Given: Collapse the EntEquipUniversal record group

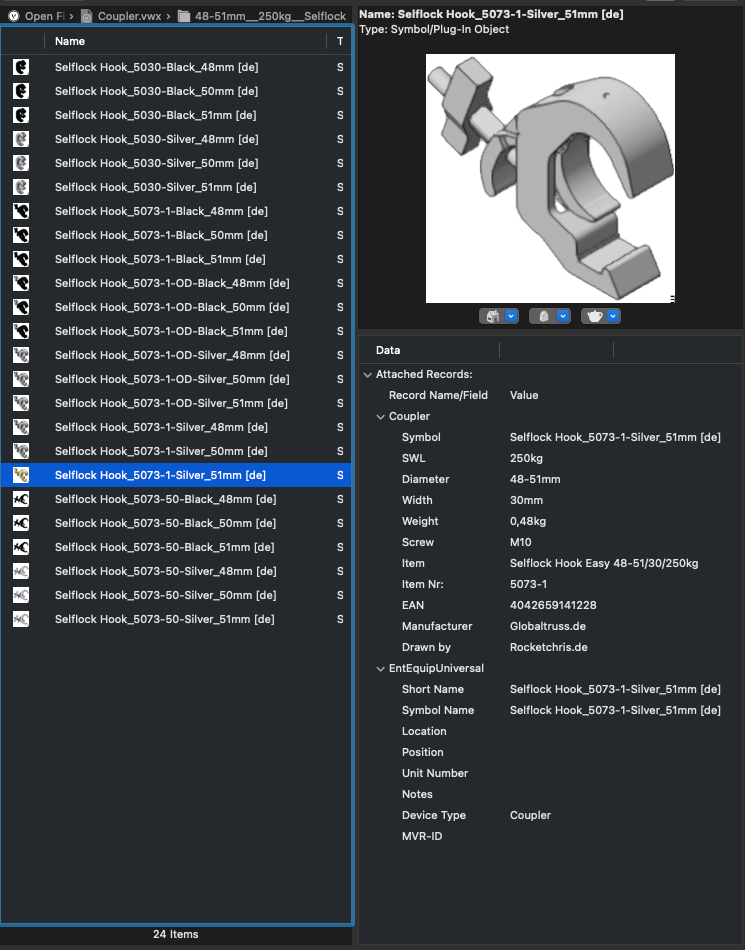Looking at the screenshot, I should pyautogui.click(x=380, y=669).
